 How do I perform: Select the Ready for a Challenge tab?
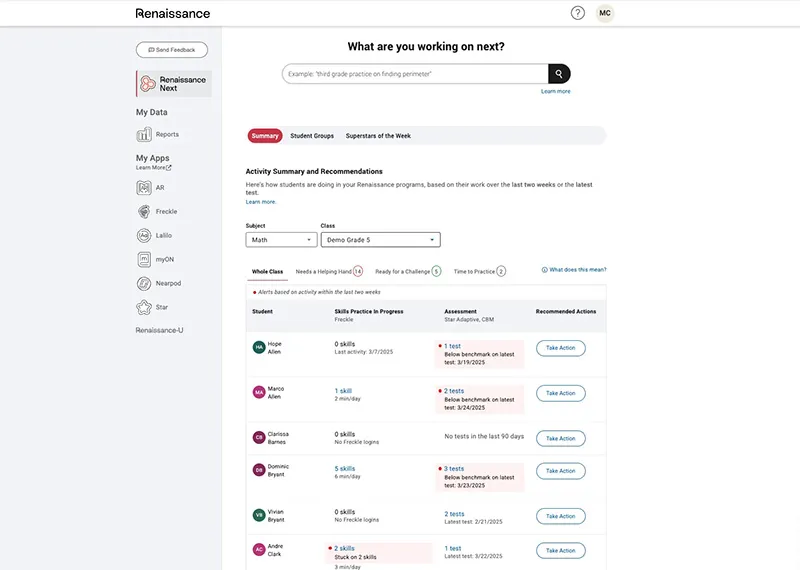pyautogui.click(x=407, y=271)
